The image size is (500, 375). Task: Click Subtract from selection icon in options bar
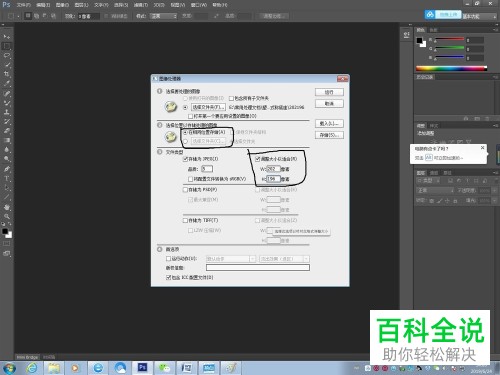pos(45,16)
